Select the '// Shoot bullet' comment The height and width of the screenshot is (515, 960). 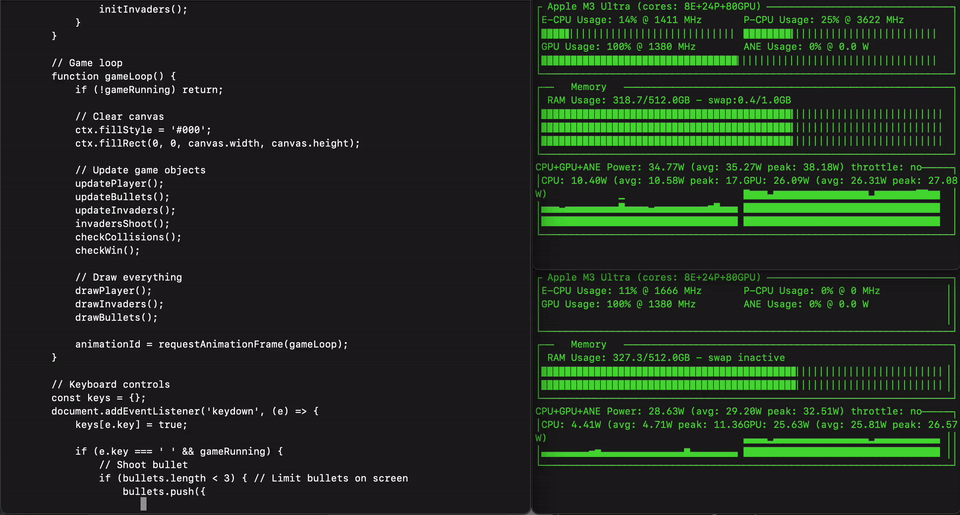pos(143,465)
